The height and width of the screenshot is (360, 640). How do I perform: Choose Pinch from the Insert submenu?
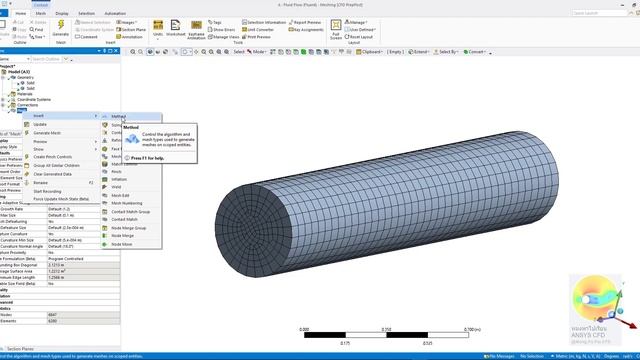pos(131,172)
